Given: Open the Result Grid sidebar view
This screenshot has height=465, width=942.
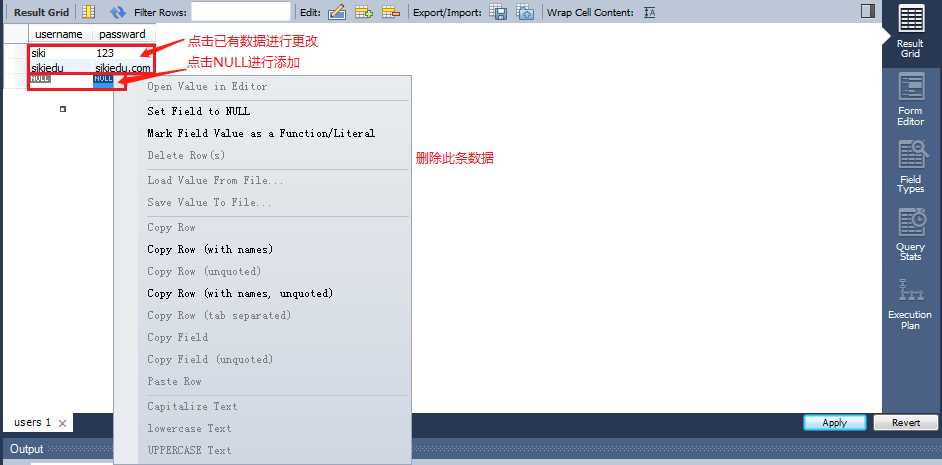Looking at the screenshot, I should point(910,31).
